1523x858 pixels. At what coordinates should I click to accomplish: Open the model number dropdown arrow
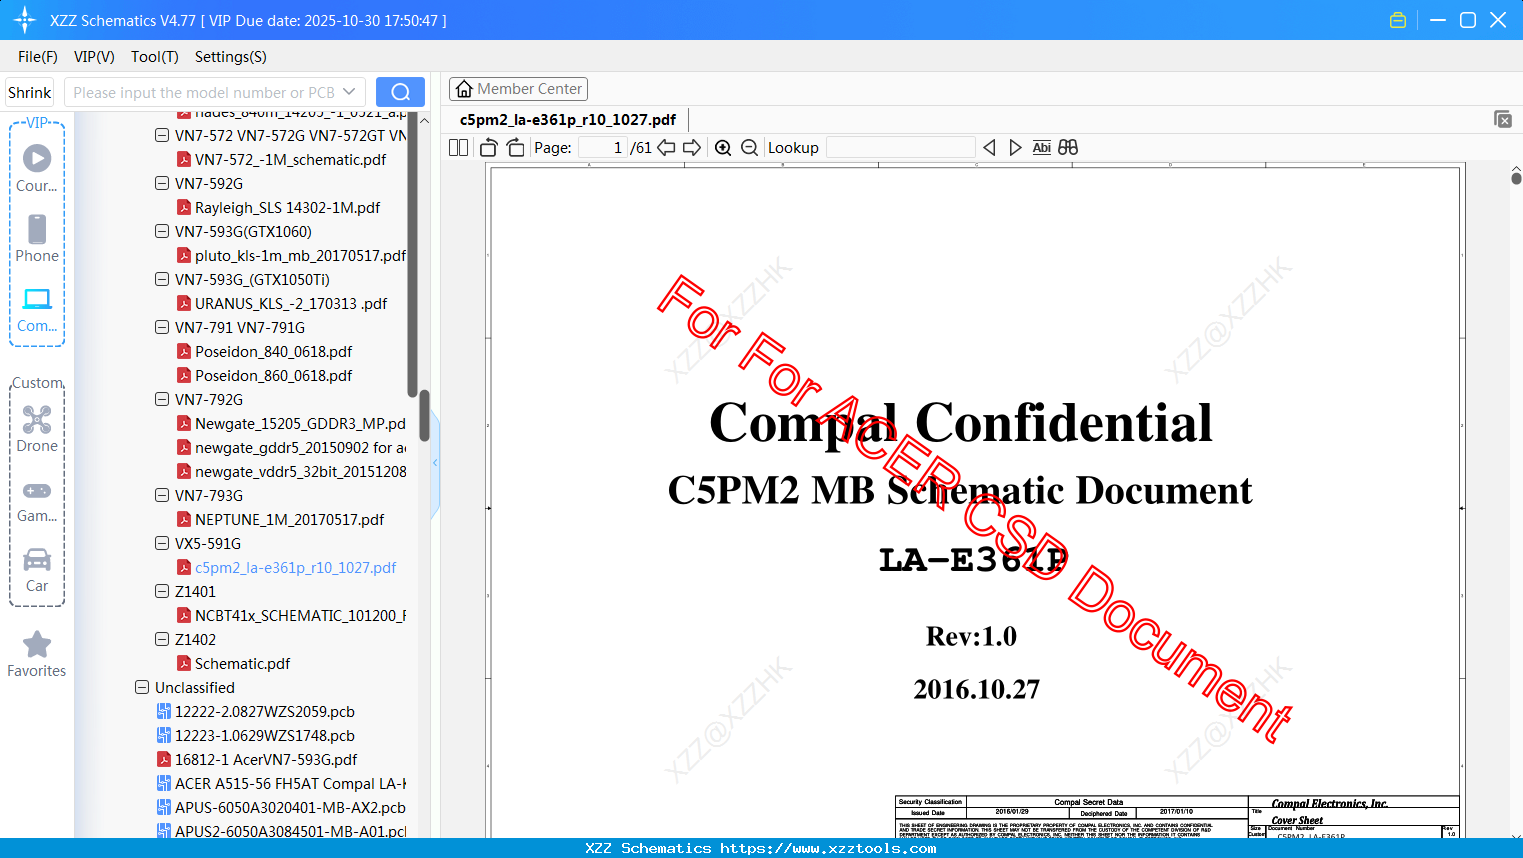pyautogui.click(x=349, y=92)
